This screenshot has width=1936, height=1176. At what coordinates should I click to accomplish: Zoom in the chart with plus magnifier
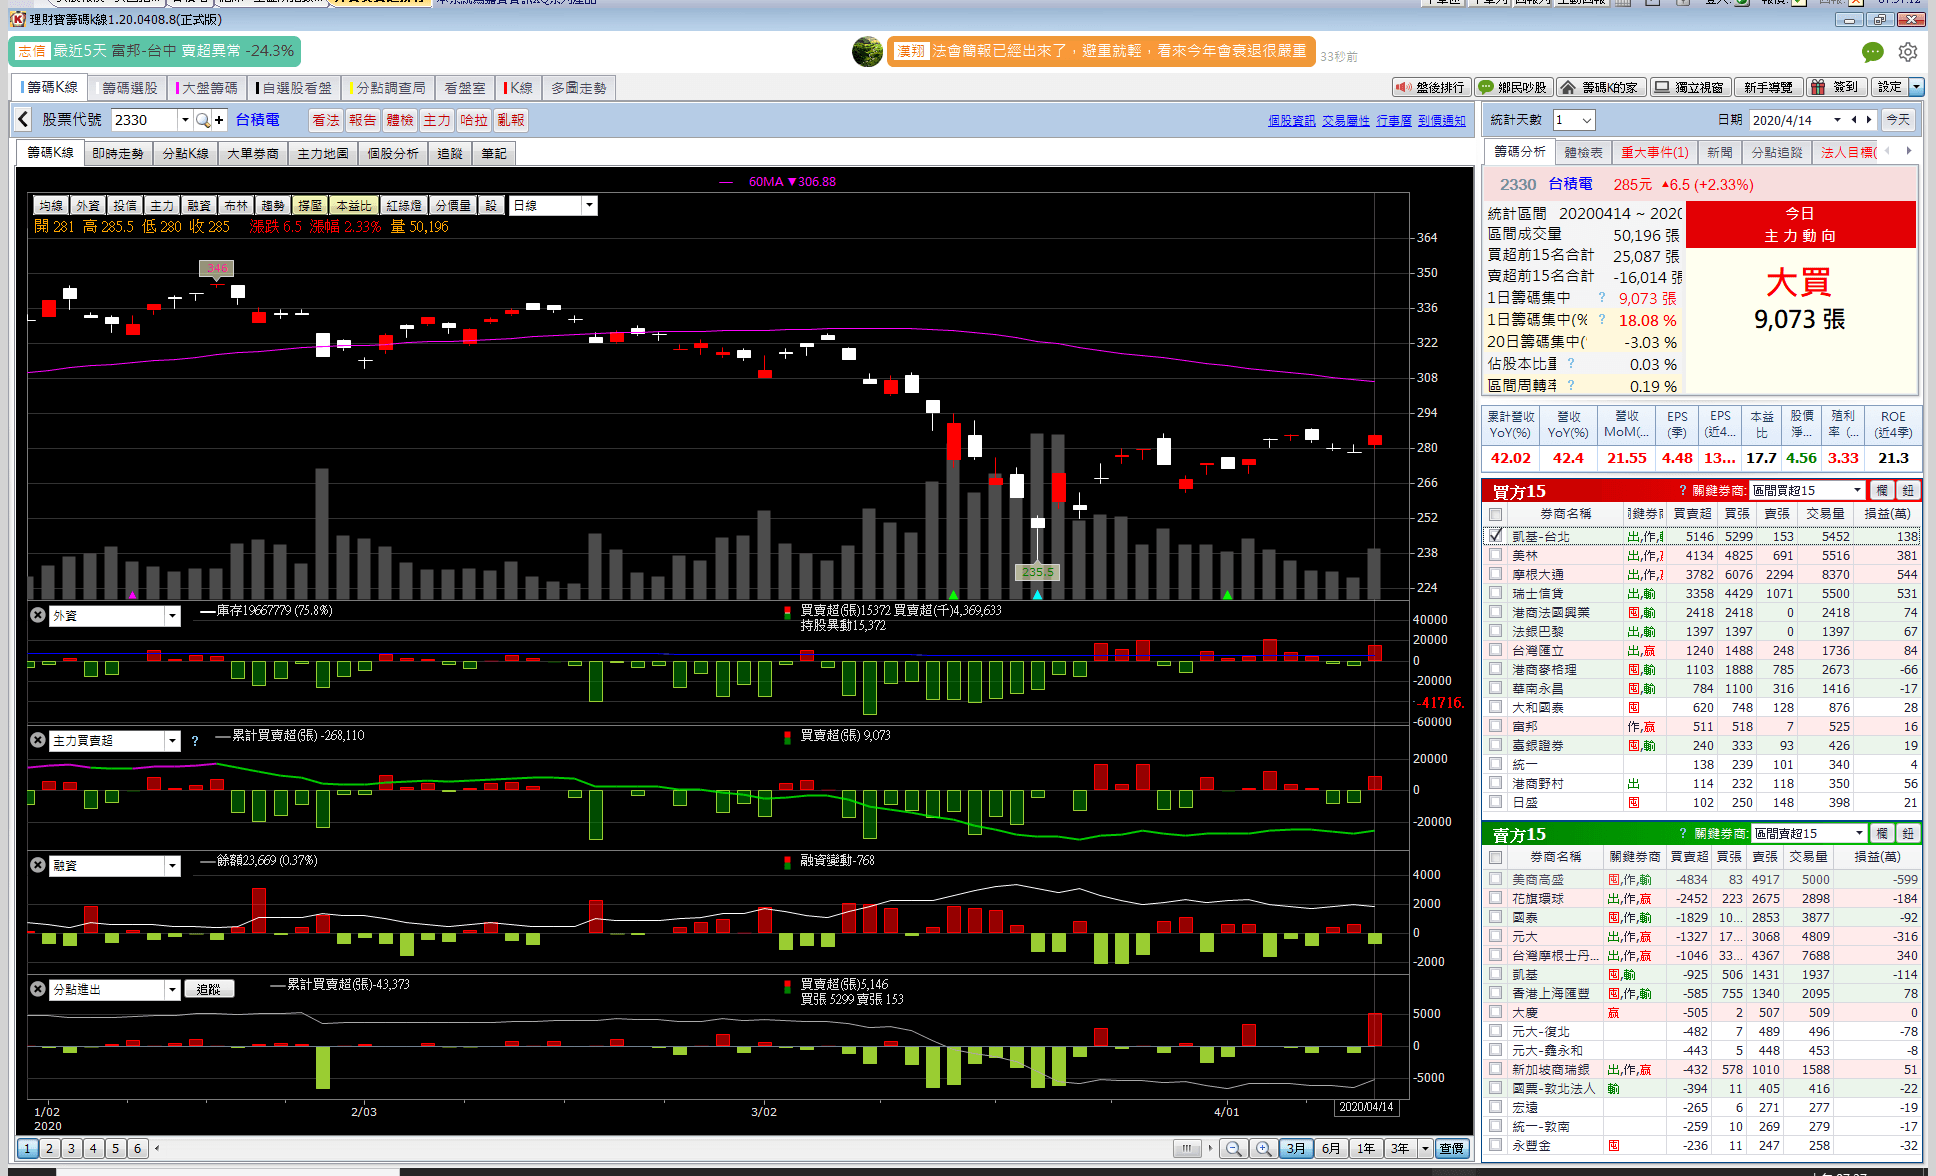pos(1263,1148)
